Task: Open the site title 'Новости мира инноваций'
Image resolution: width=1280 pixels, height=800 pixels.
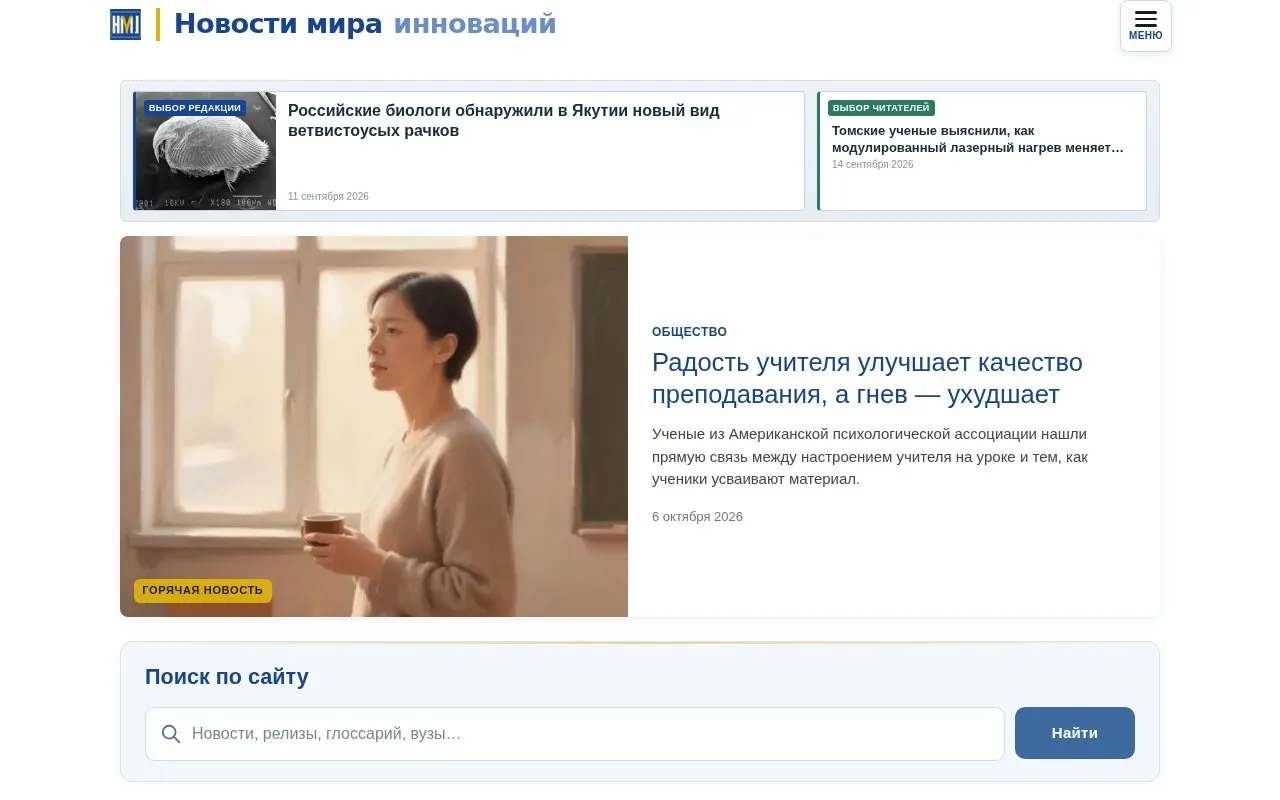Action: 365,24
